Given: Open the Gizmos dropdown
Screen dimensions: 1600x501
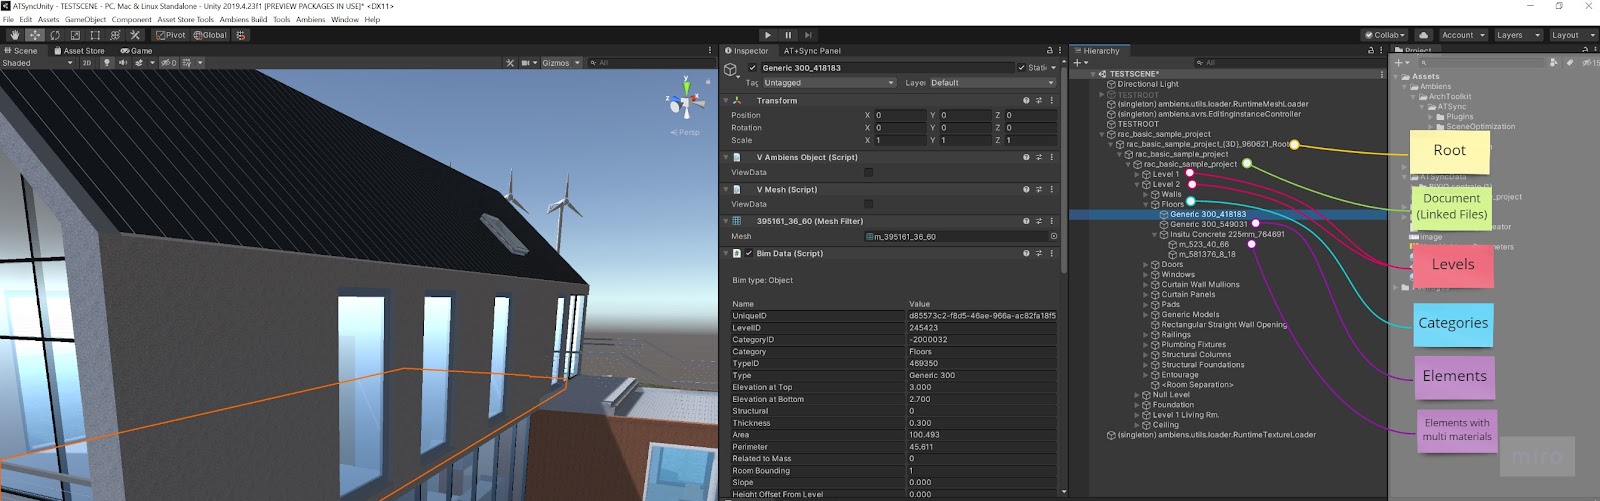Looking at the screenshot, I should [560, 63].
